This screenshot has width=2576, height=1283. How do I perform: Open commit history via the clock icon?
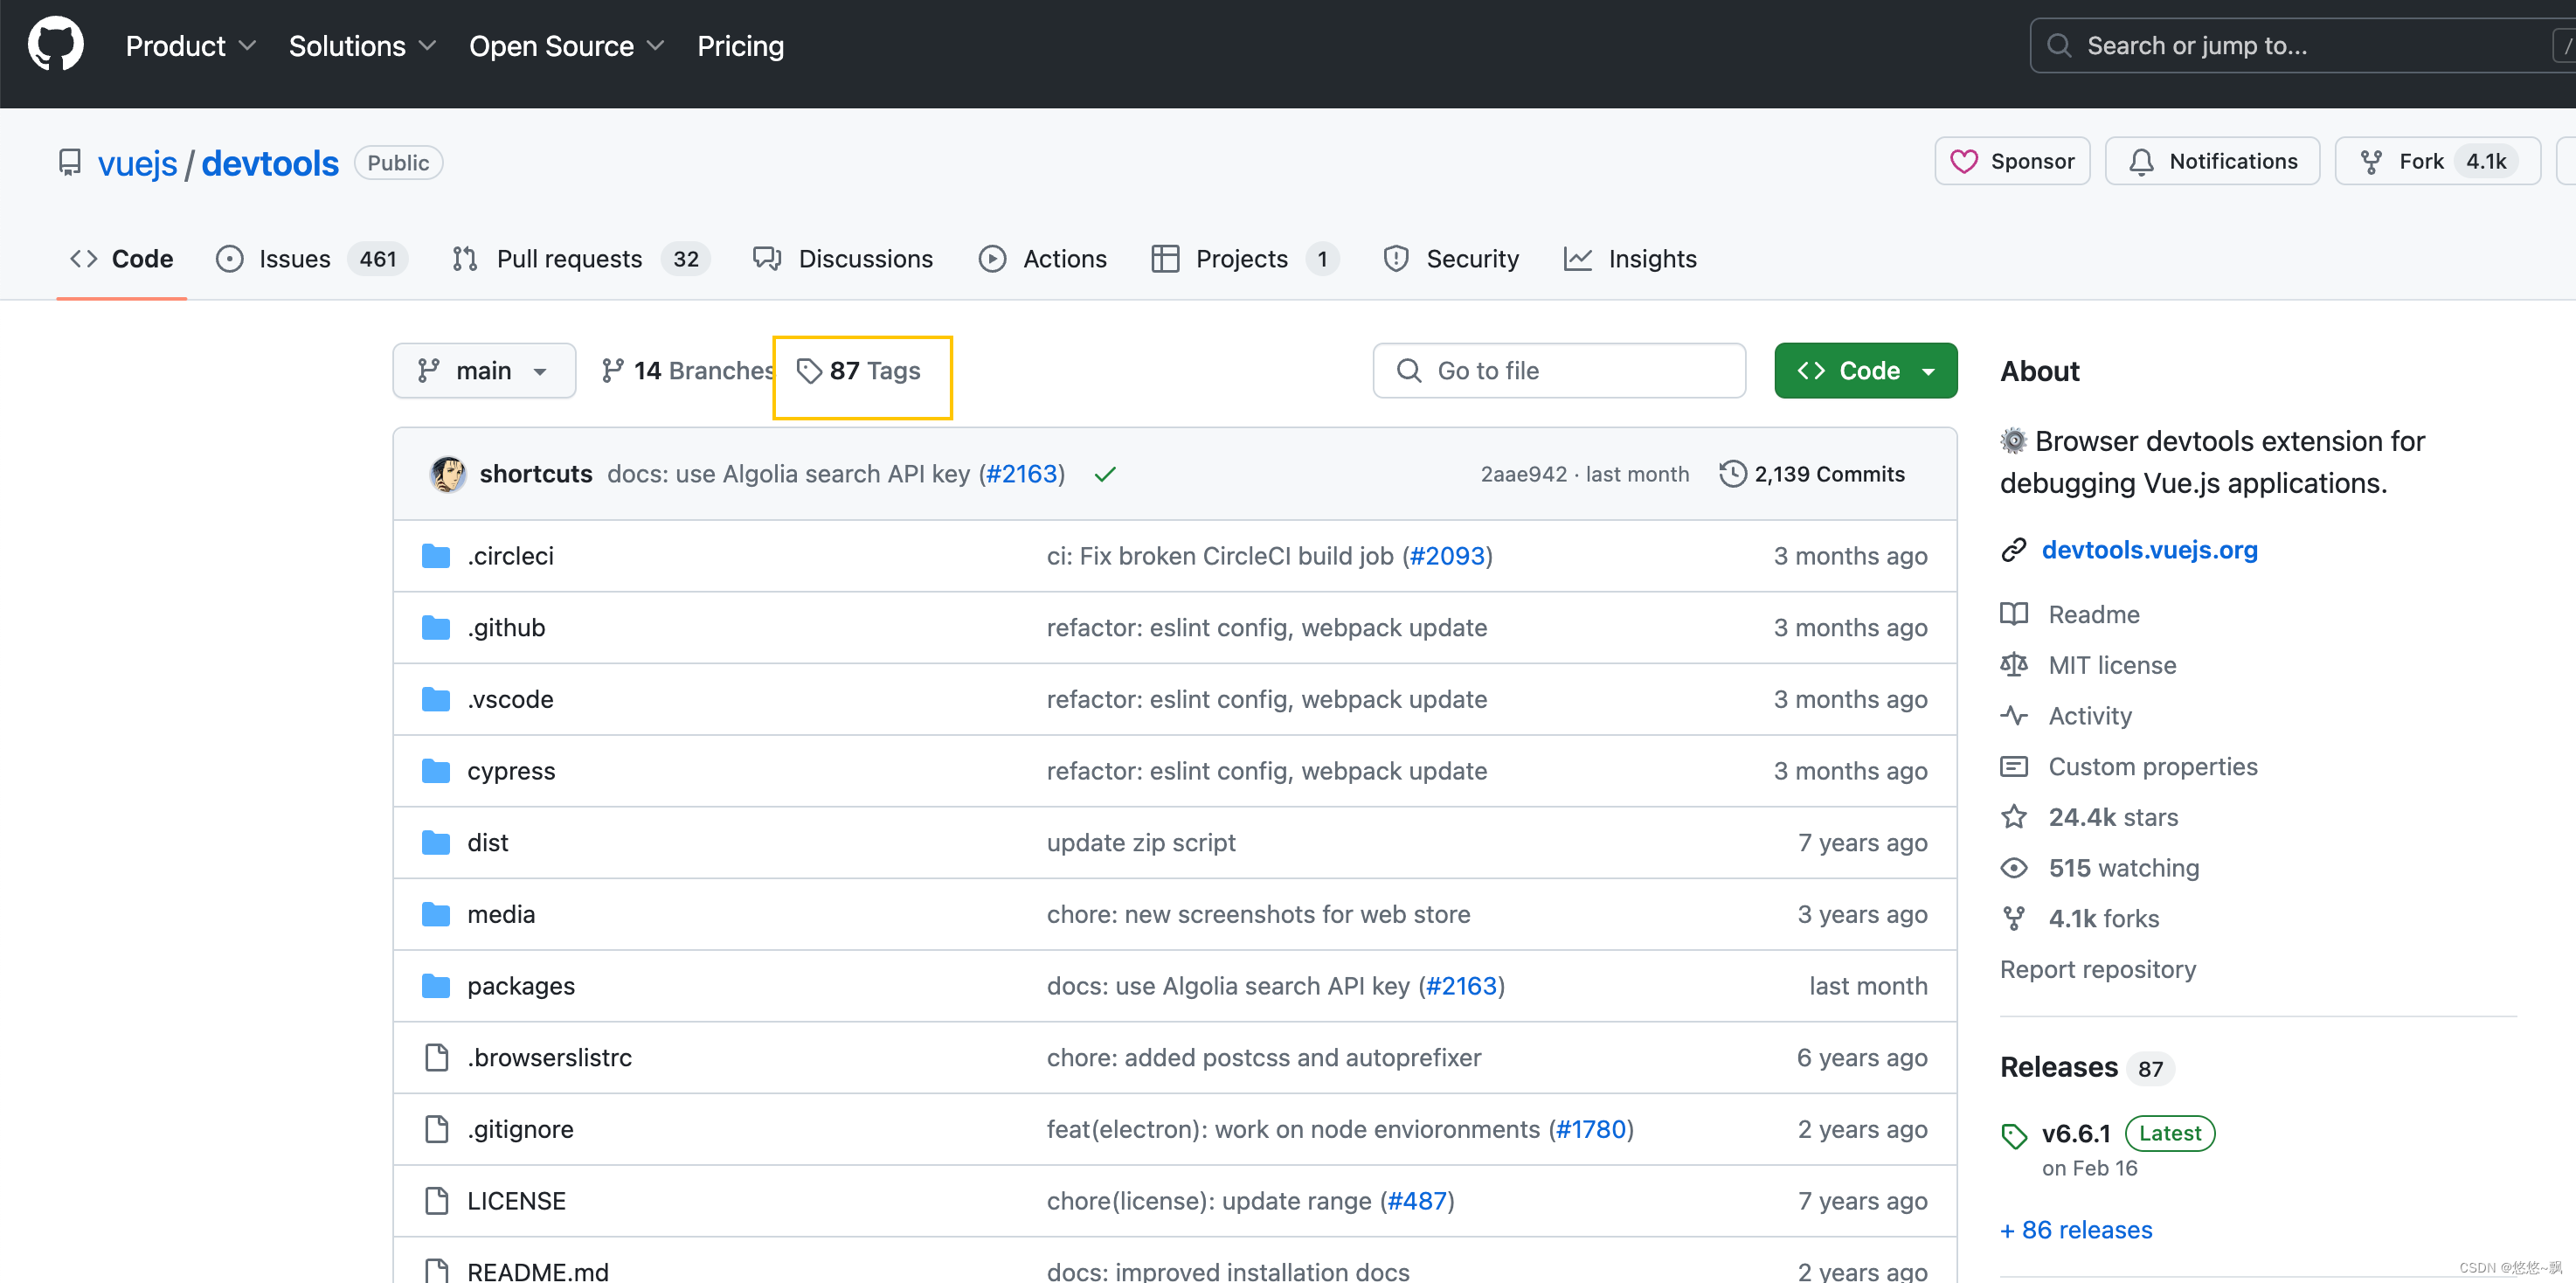tap(1733, 473)
